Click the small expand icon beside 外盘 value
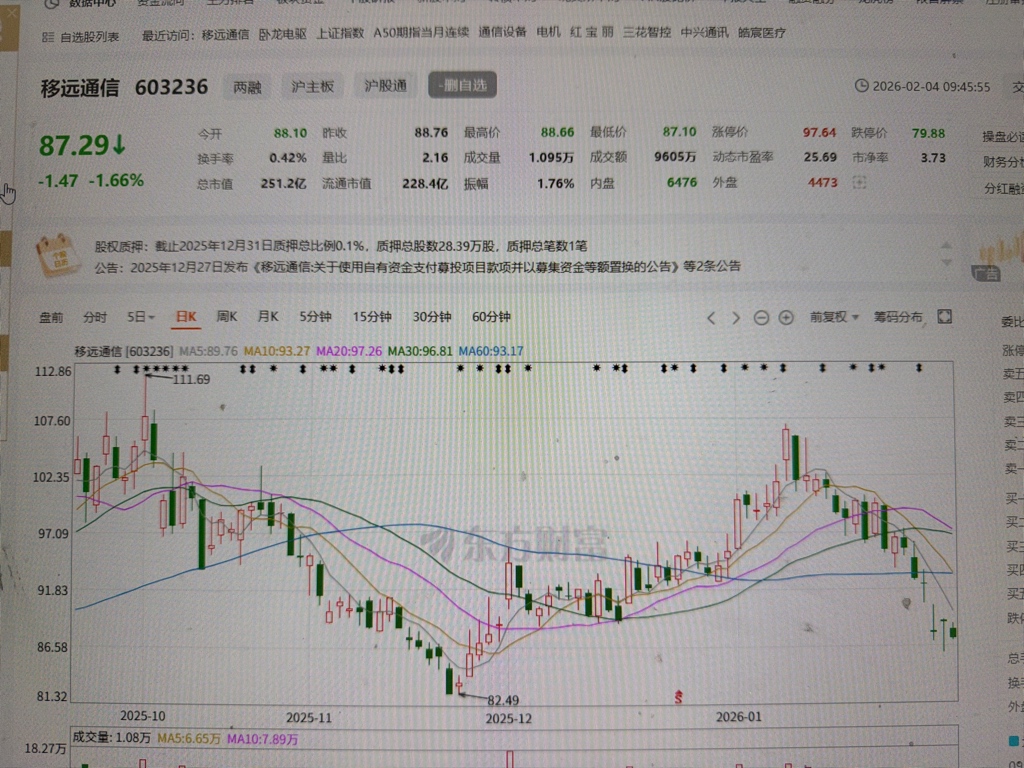Image resolution: width=1024 pixels, height=768 pixels. click(859, 183)
